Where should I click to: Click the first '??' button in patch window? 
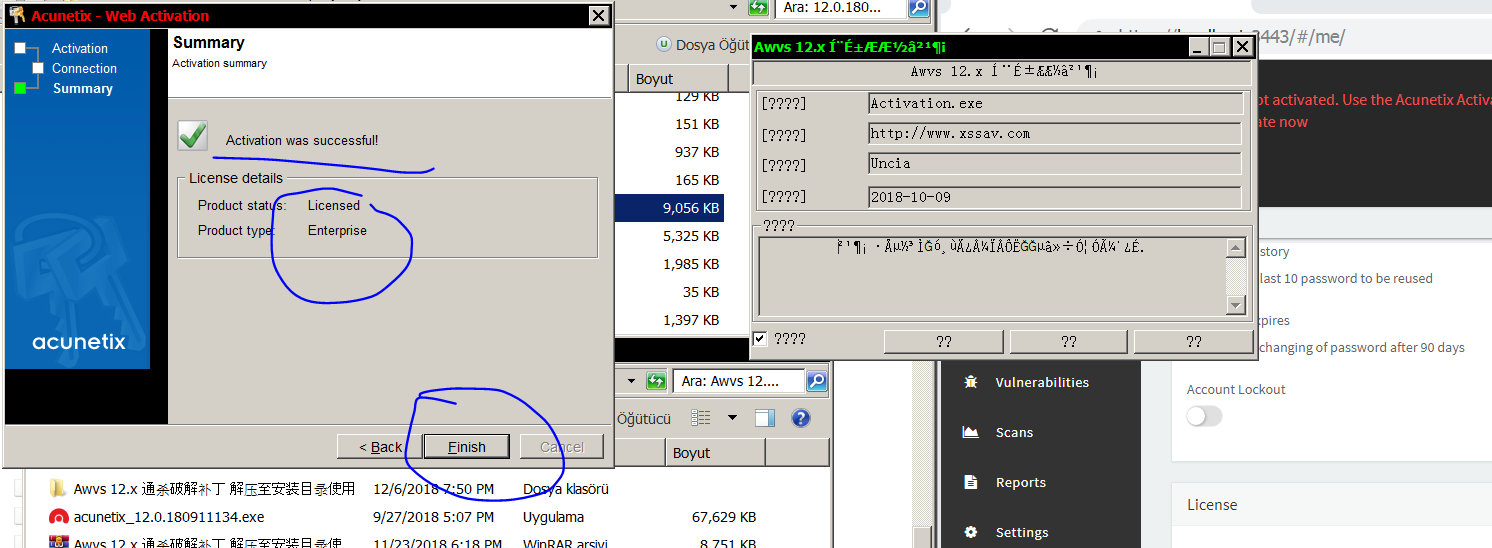pyautogui.click(x=944, y=341)
